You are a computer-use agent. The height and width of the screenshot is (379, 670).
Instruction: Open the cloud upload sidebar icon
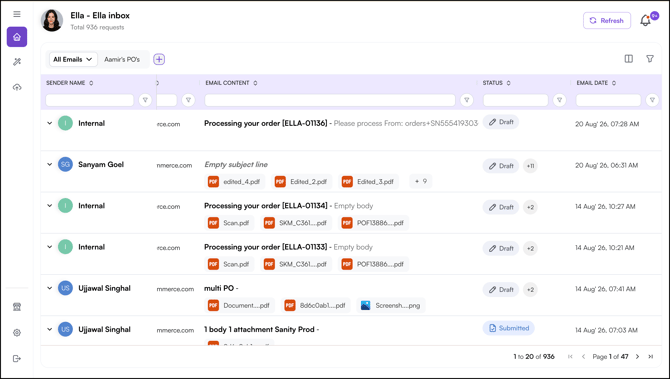pyautogui.click(x=17, y=87)
